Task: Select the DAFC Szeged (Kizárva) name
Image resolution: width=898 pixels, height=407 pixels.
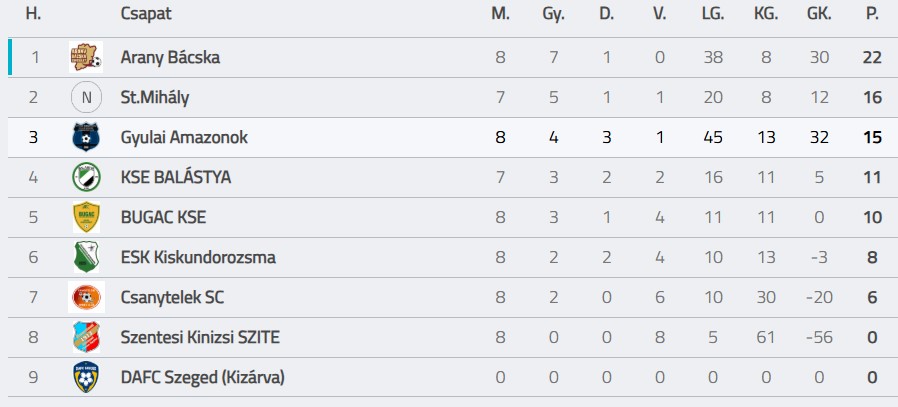Action: tap(202, 377)
